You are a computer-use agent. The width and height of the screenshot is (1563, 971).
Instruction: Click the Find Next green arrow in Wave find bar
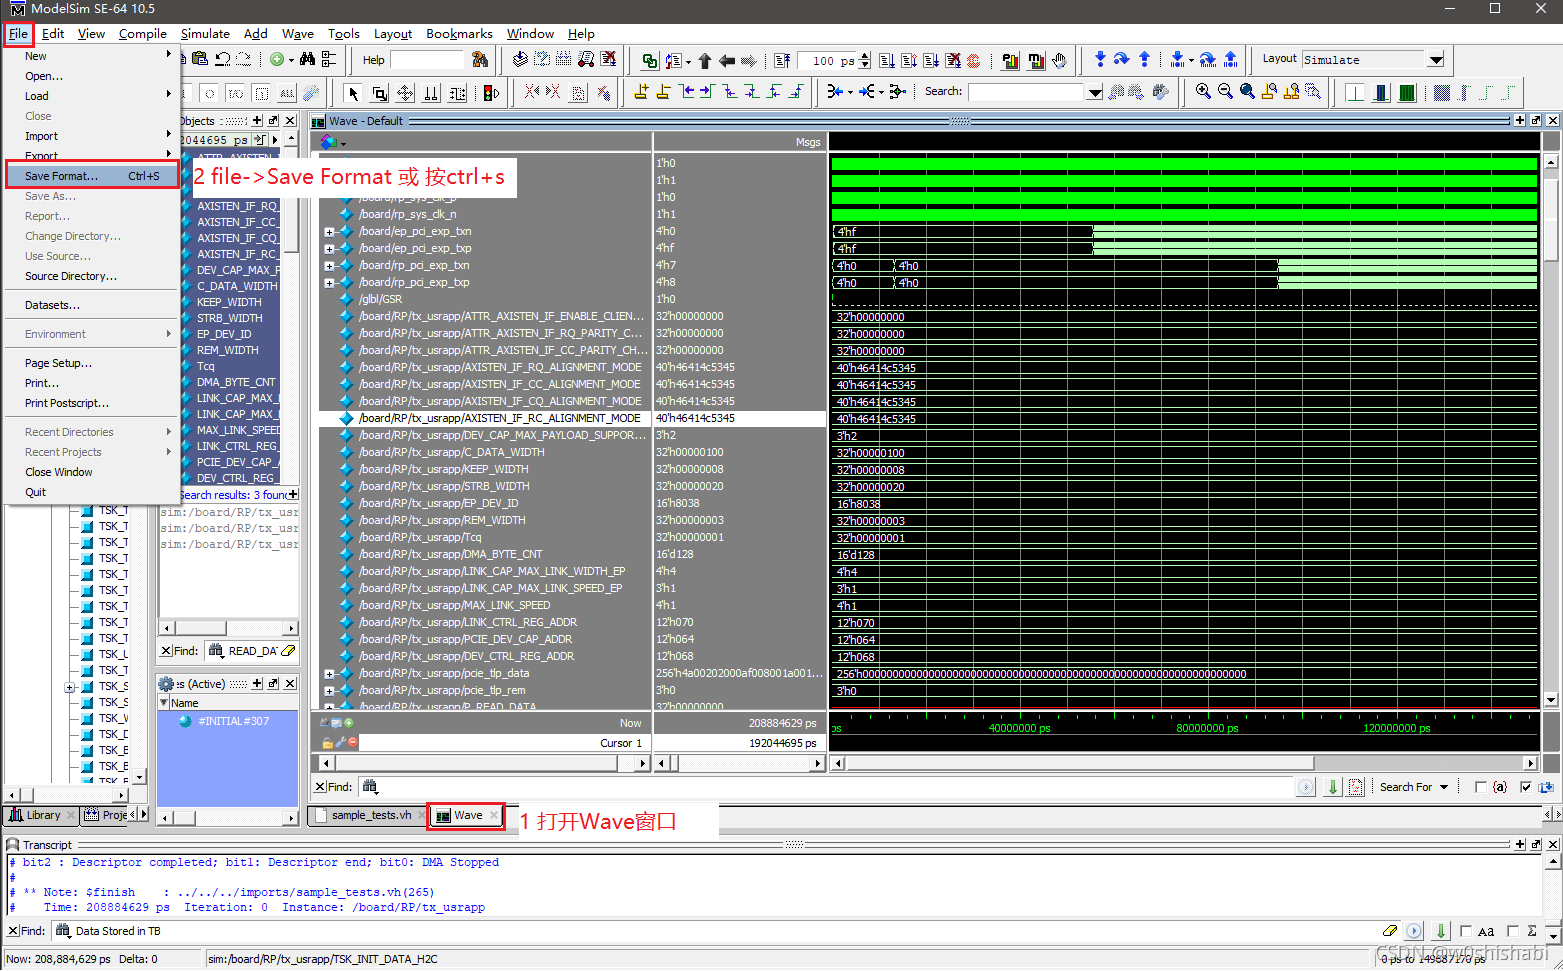click(1333, 787)
